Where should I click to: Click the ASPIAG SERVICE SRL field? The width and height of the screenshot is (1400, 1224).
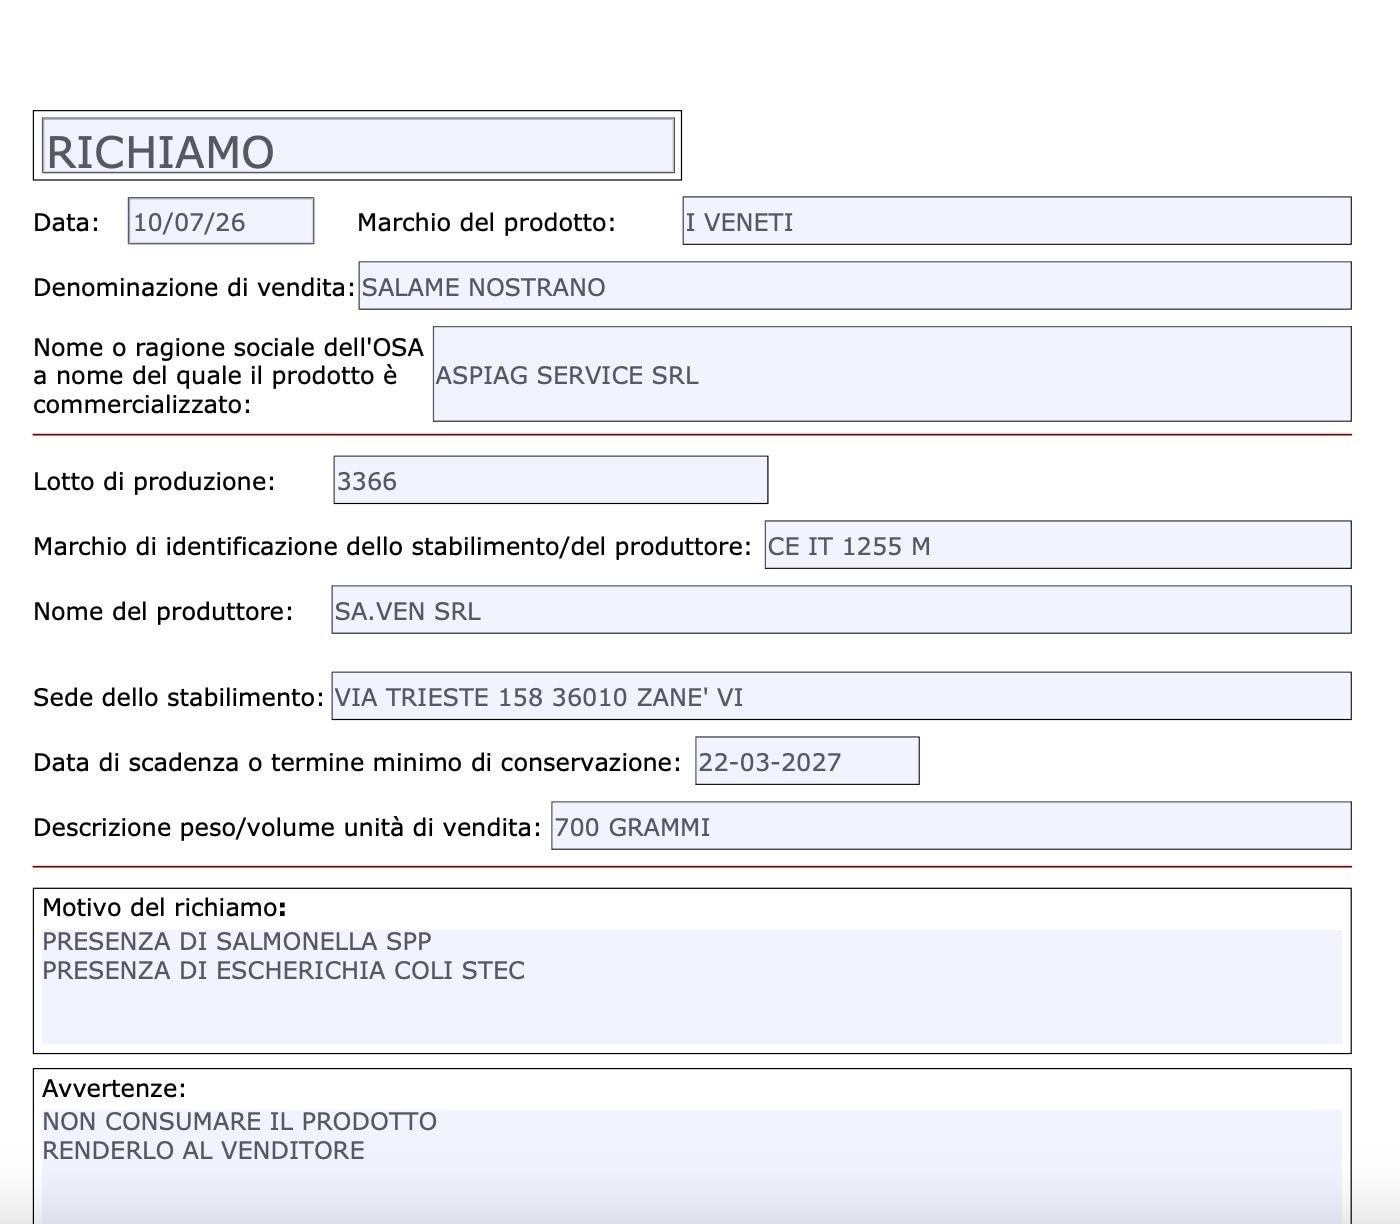click(x=892, y=374)
